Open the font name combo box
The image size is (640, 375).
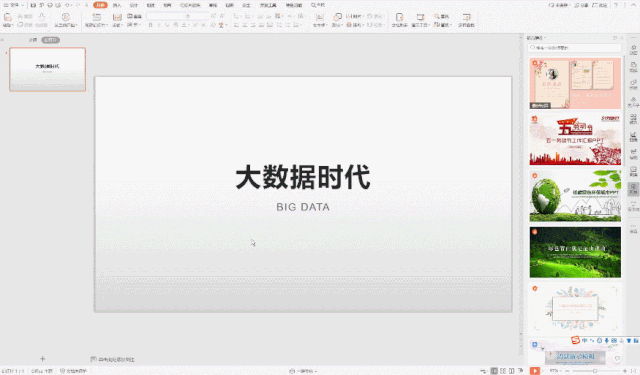click(x=166, y=16)
